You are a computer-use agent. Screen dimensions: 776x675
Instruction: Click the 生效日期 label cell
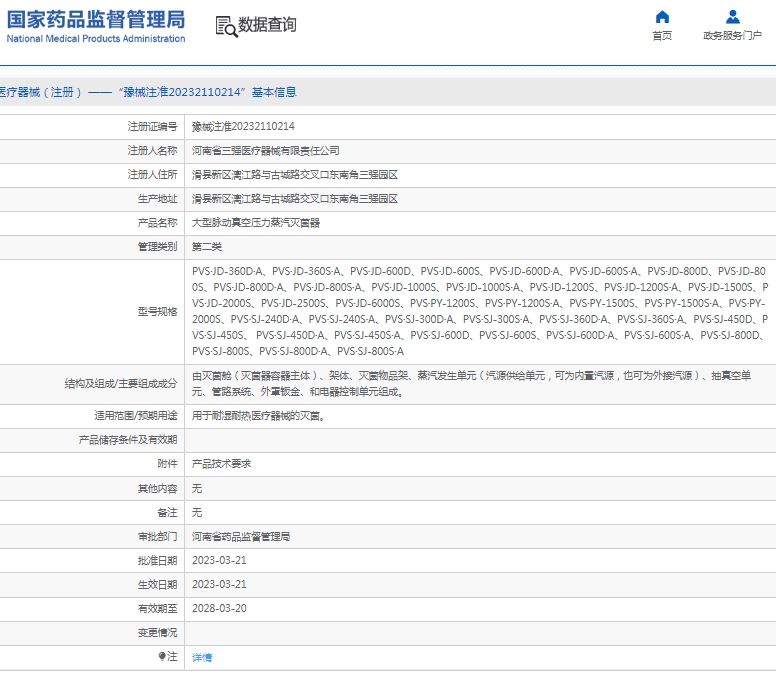click(92, 584)
